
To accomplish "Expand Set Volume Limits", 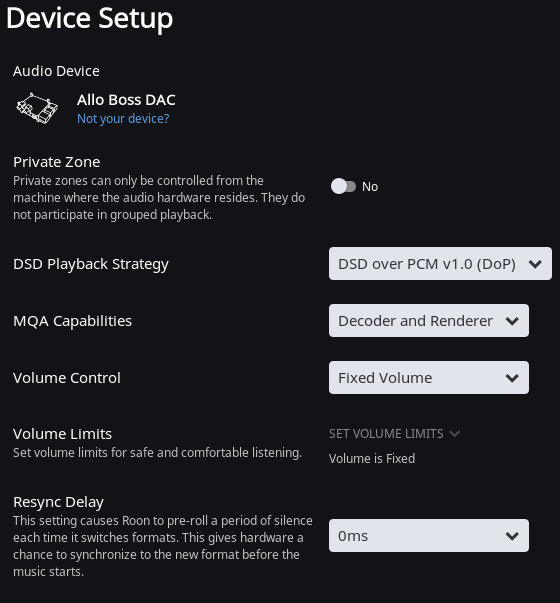I will tap(394, 434).
